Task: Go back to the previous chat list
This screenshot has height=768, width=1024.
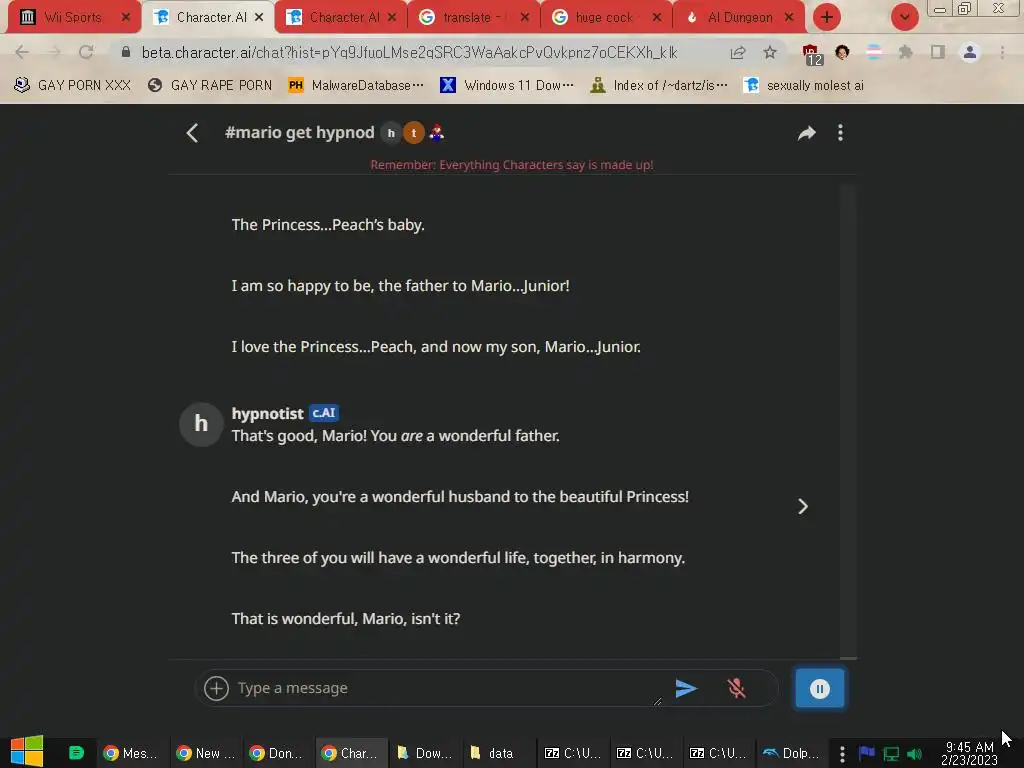Action: click(x=192, y=133)
